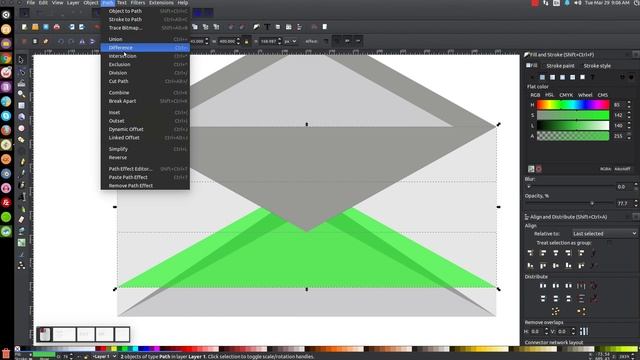Click the Save document icon
Screen dimensions: 640x360
46,27
